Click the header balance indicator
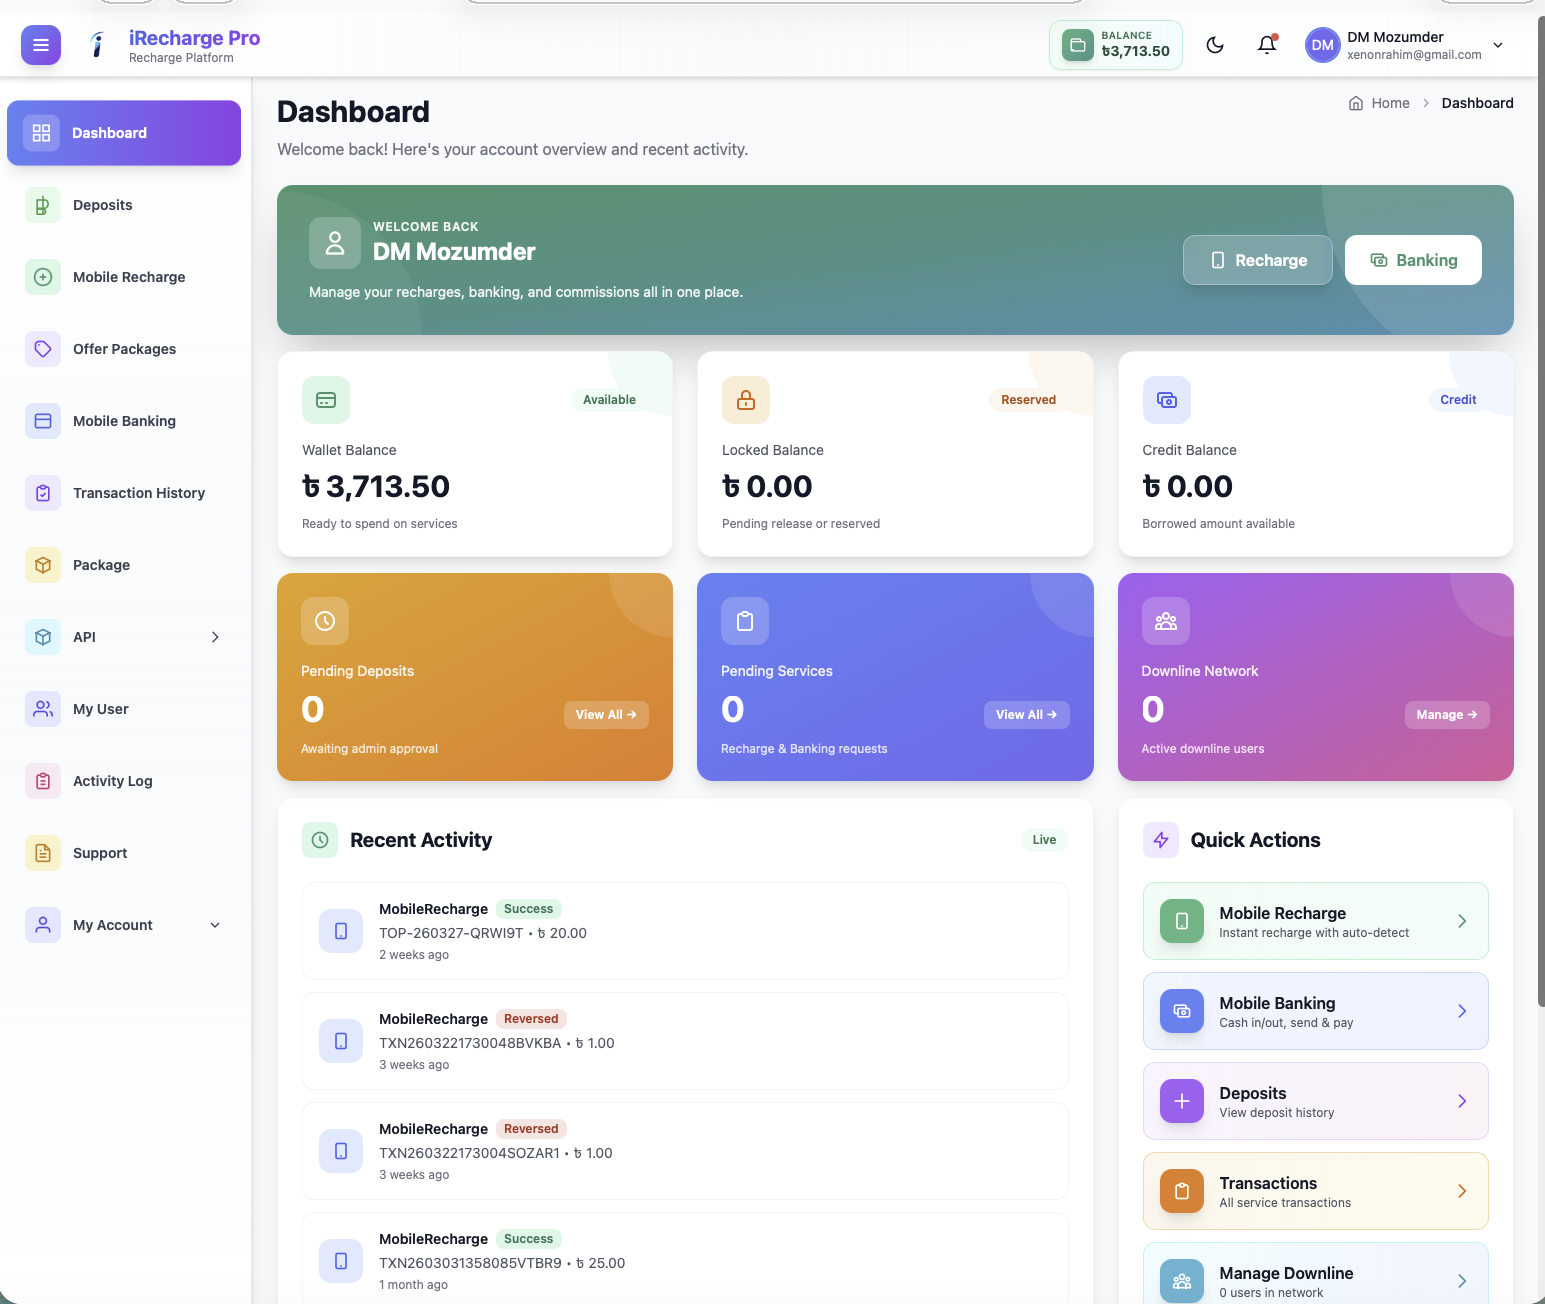 click(x=1115, y=45)
